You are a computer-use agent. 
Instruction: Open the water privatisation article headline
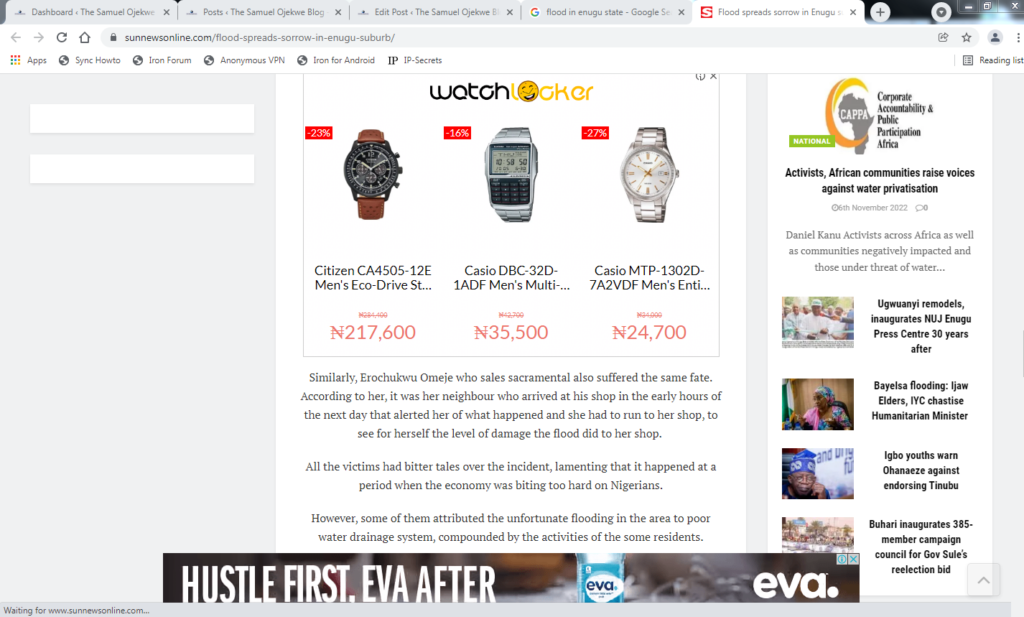pyautogui.click(x=880, y=180)
